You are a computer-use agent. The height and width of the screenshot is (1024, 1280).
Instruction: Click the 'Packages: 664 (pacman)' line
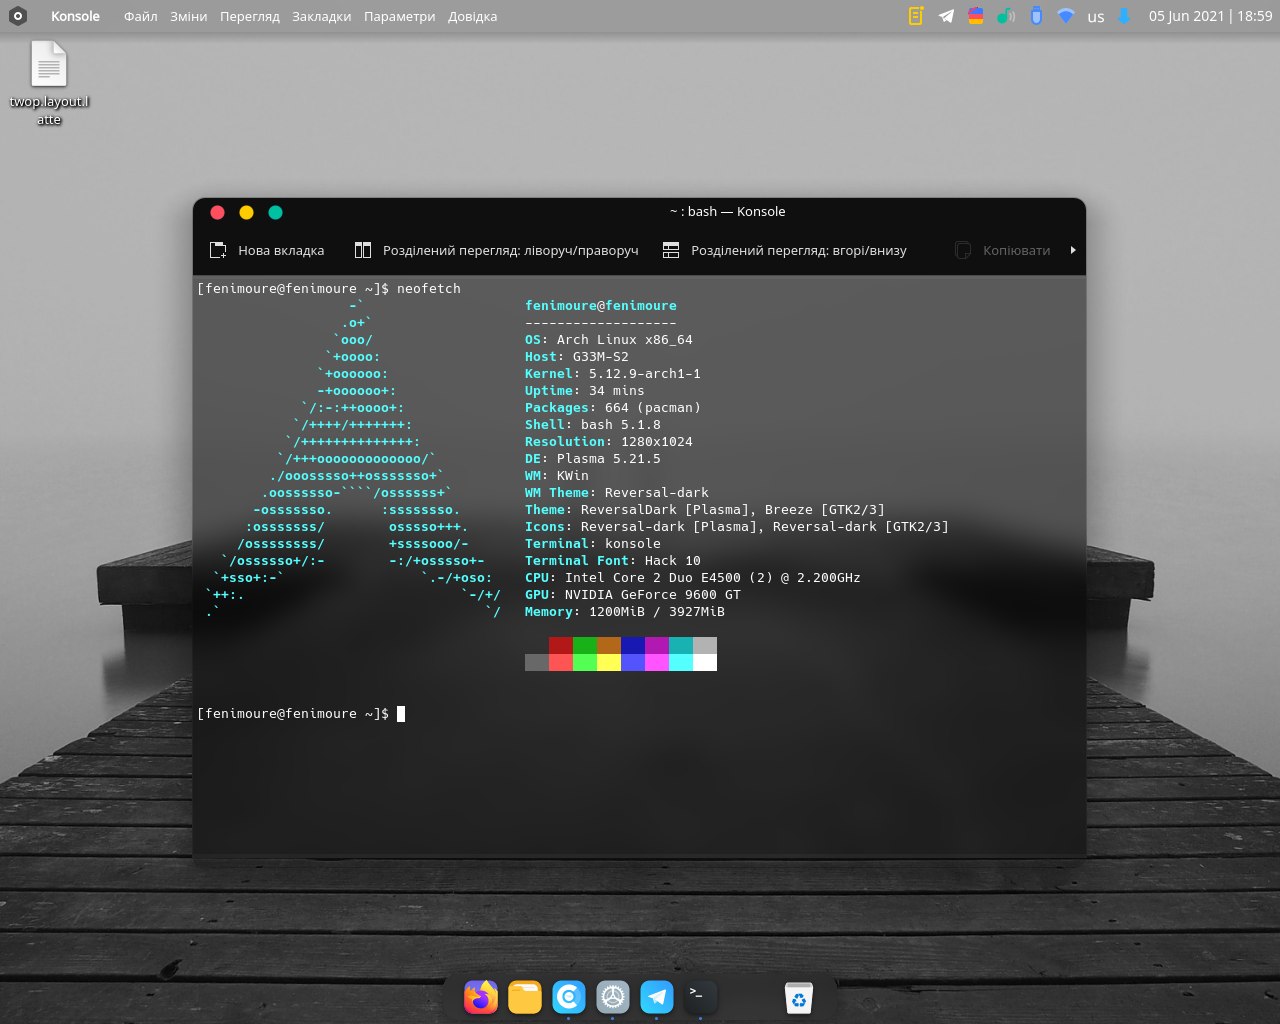pos(613,407)
